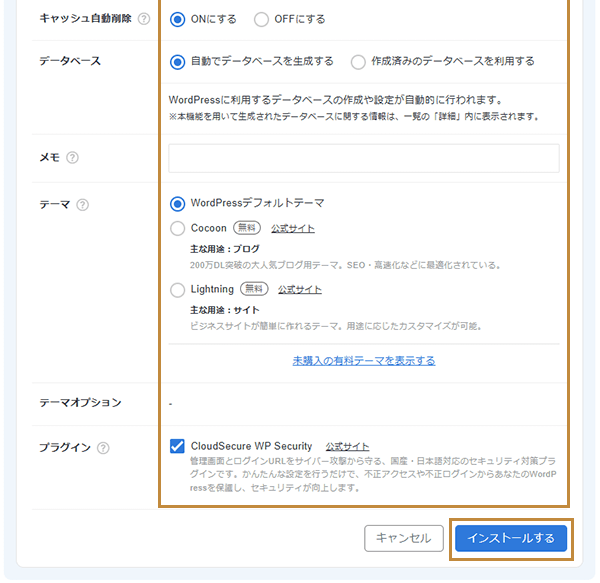This screenshot has height=583, width=600.
Task: Select the Lightning theme radio
Action: coord(178,290)
